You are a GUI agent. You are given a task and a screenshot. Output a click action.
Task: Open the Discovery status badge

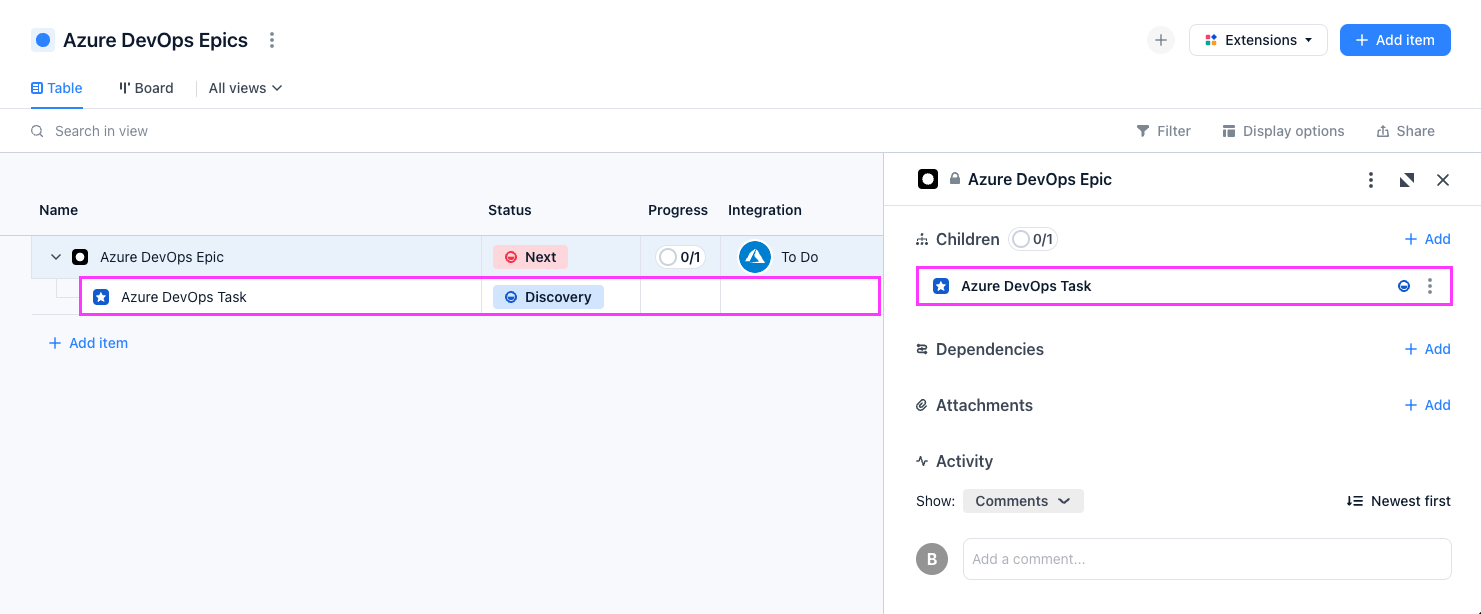coord(548,297)
